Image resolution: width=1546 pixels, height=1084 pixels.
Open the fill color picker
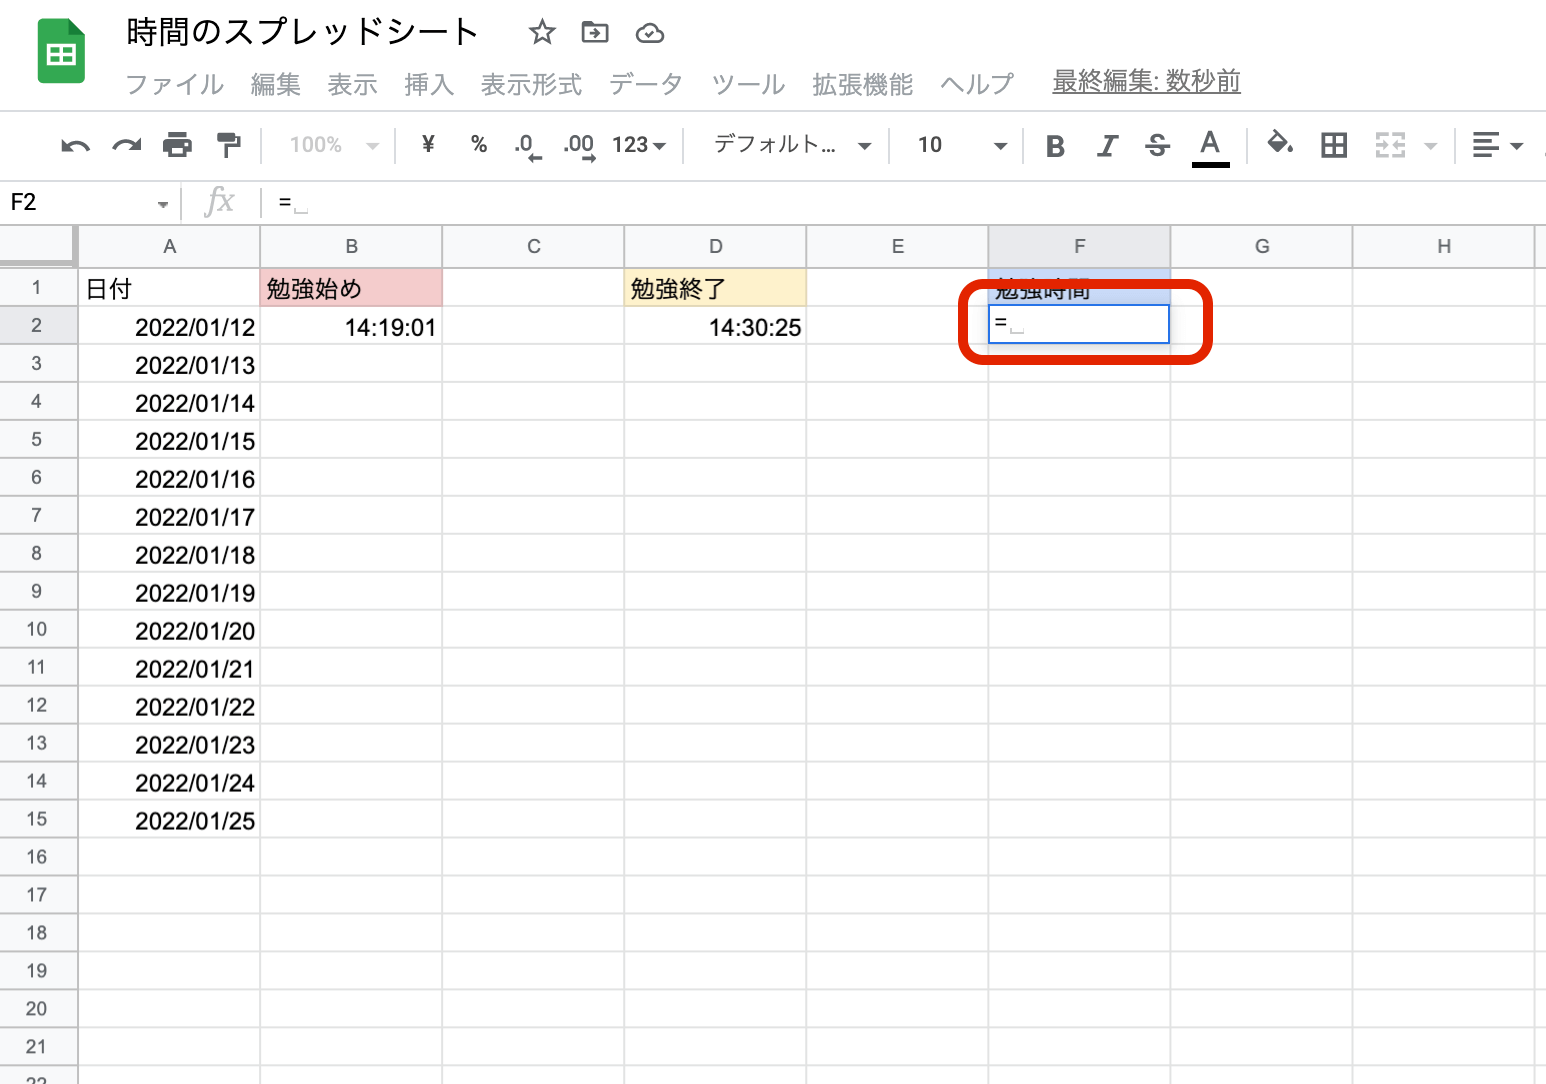click(x=1280, y=145)
